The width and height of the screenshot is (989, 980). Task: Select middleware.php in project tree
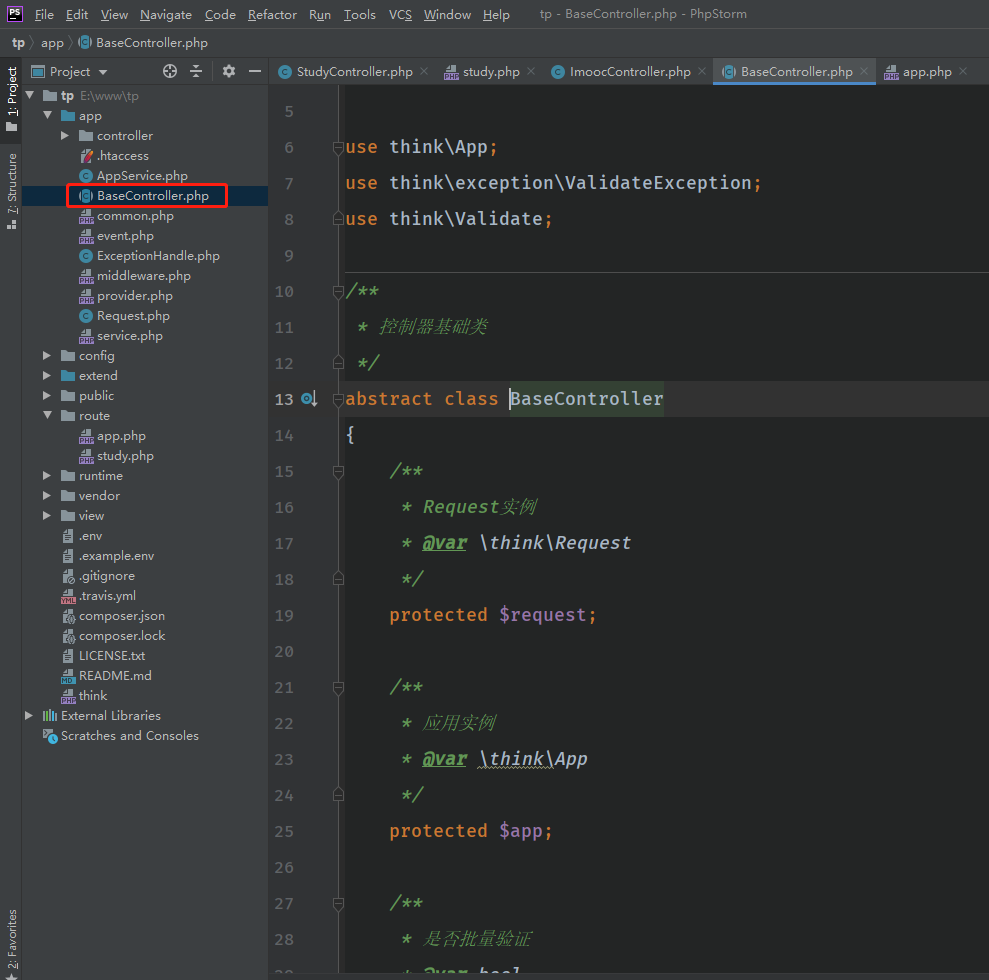143,276
